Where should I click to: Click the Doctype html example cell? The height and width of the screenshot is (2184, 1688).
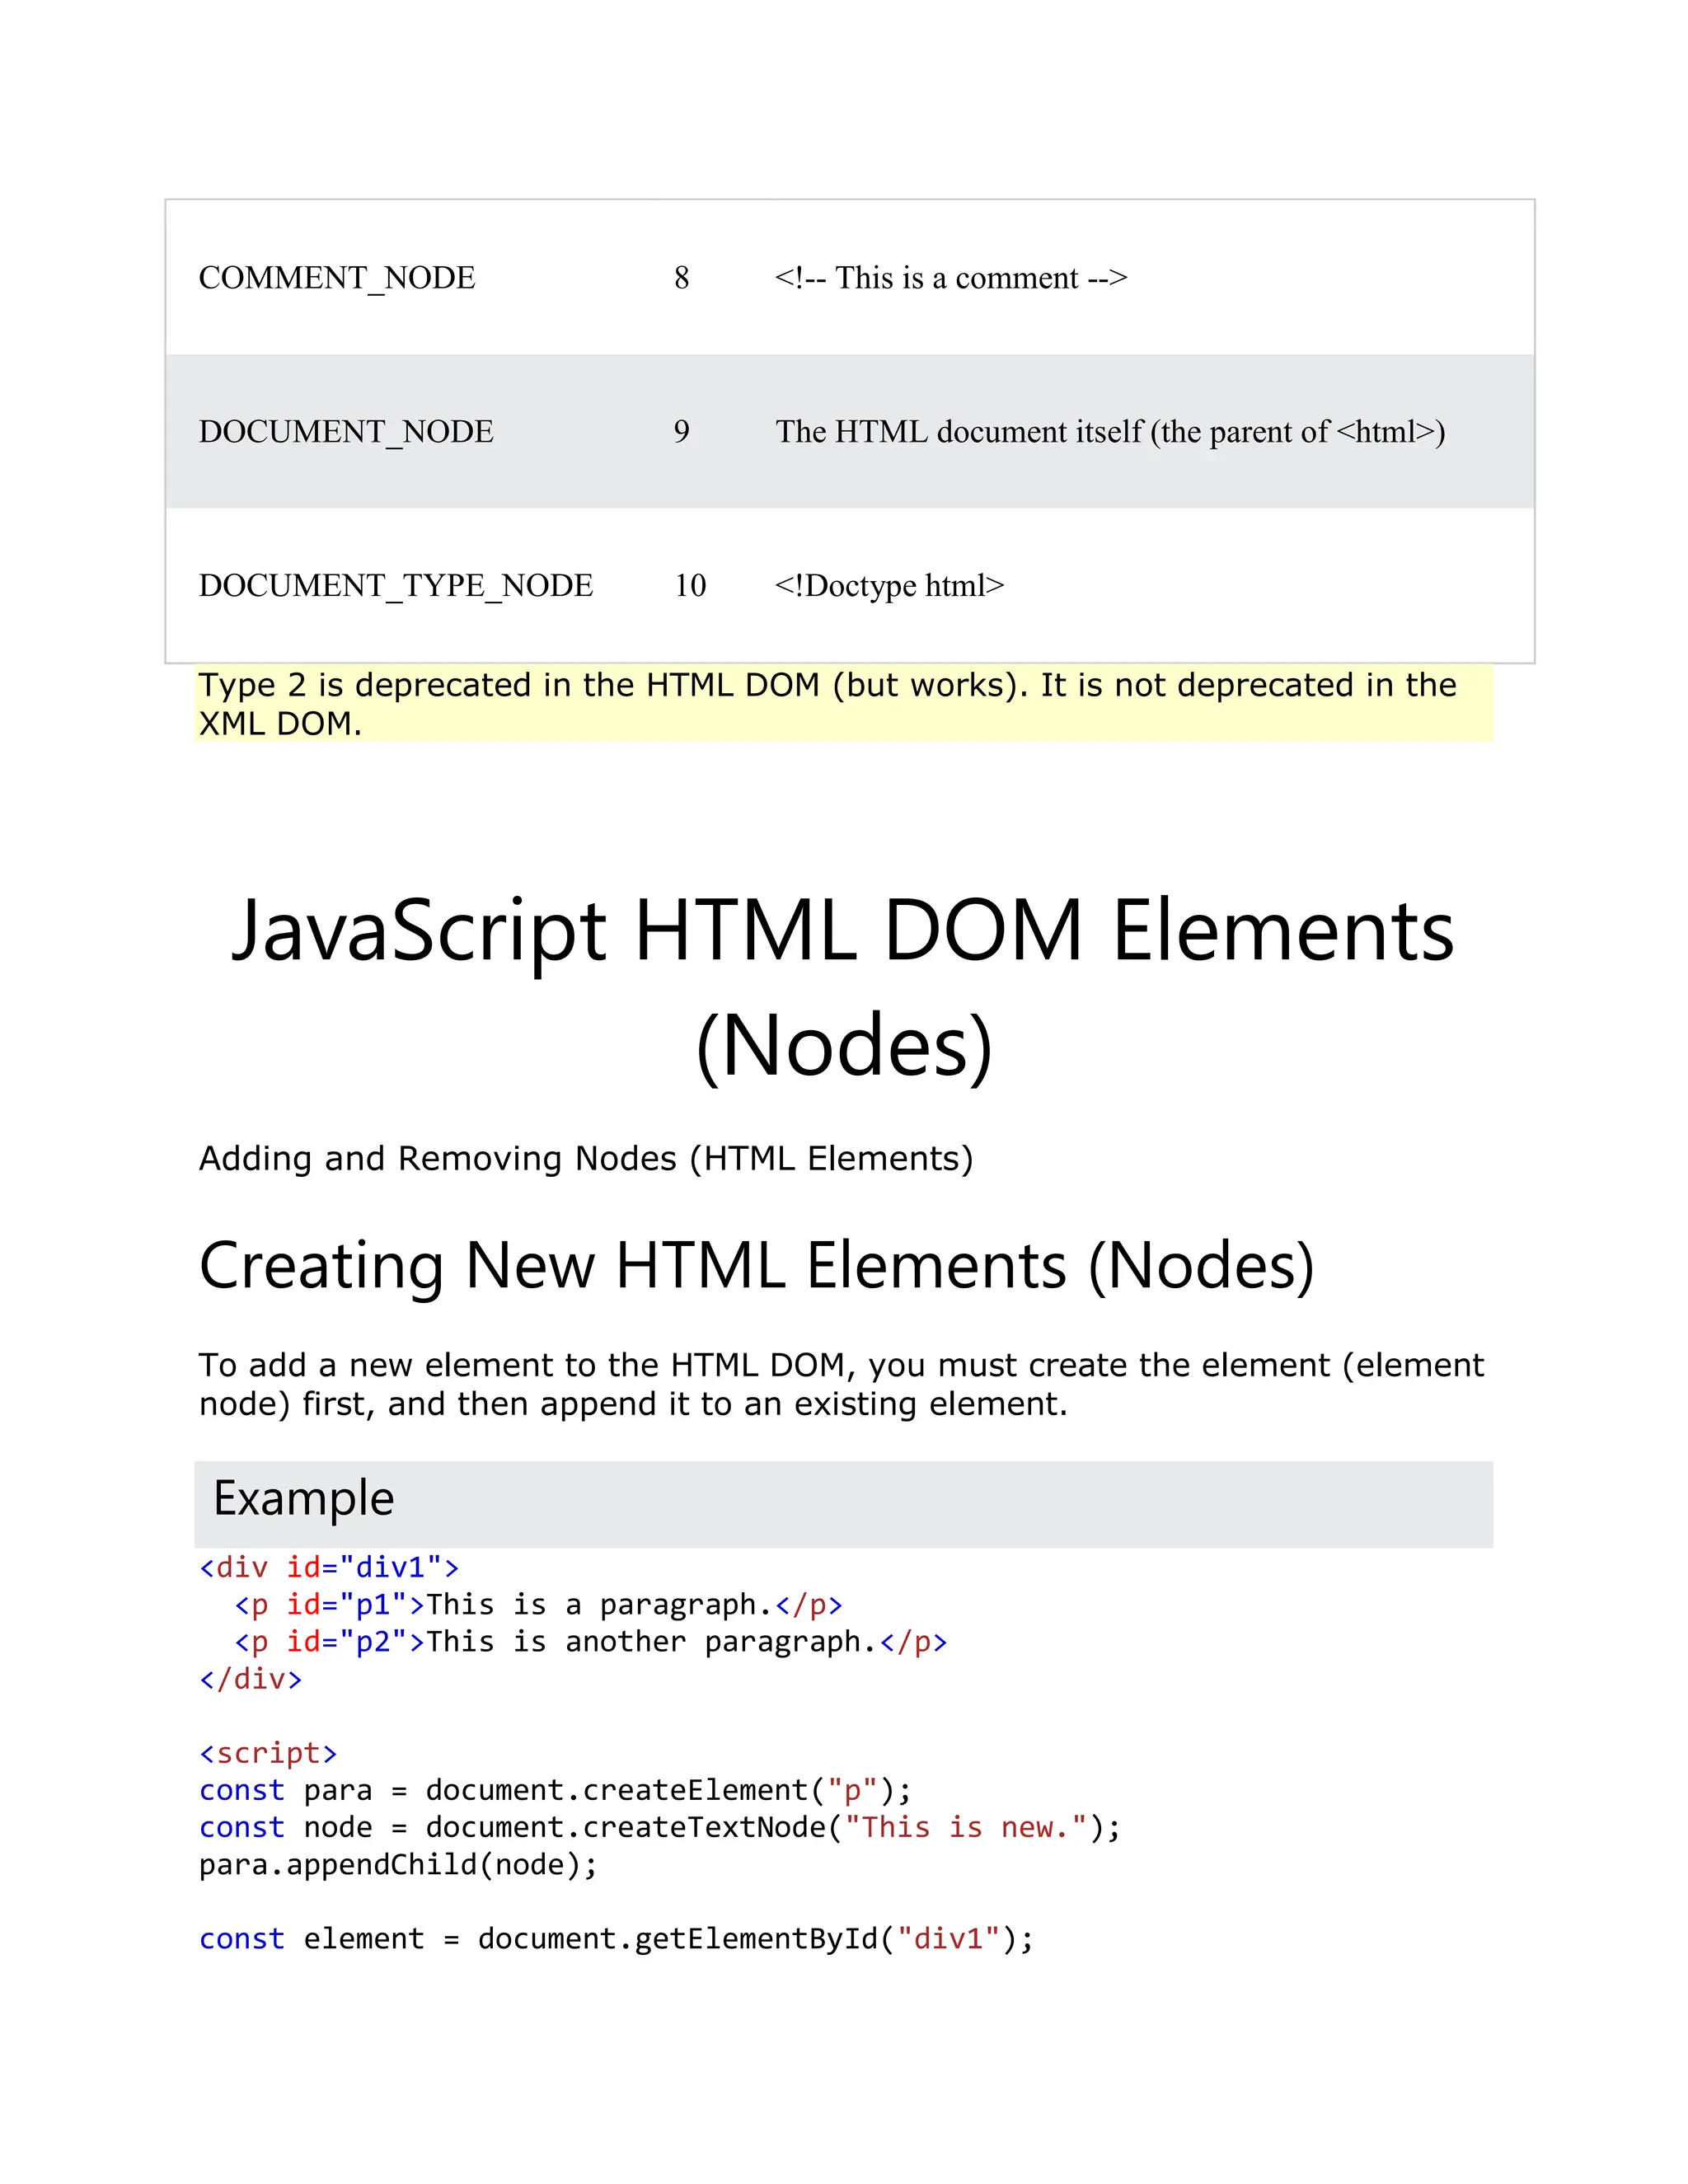[x=889, y=586]
